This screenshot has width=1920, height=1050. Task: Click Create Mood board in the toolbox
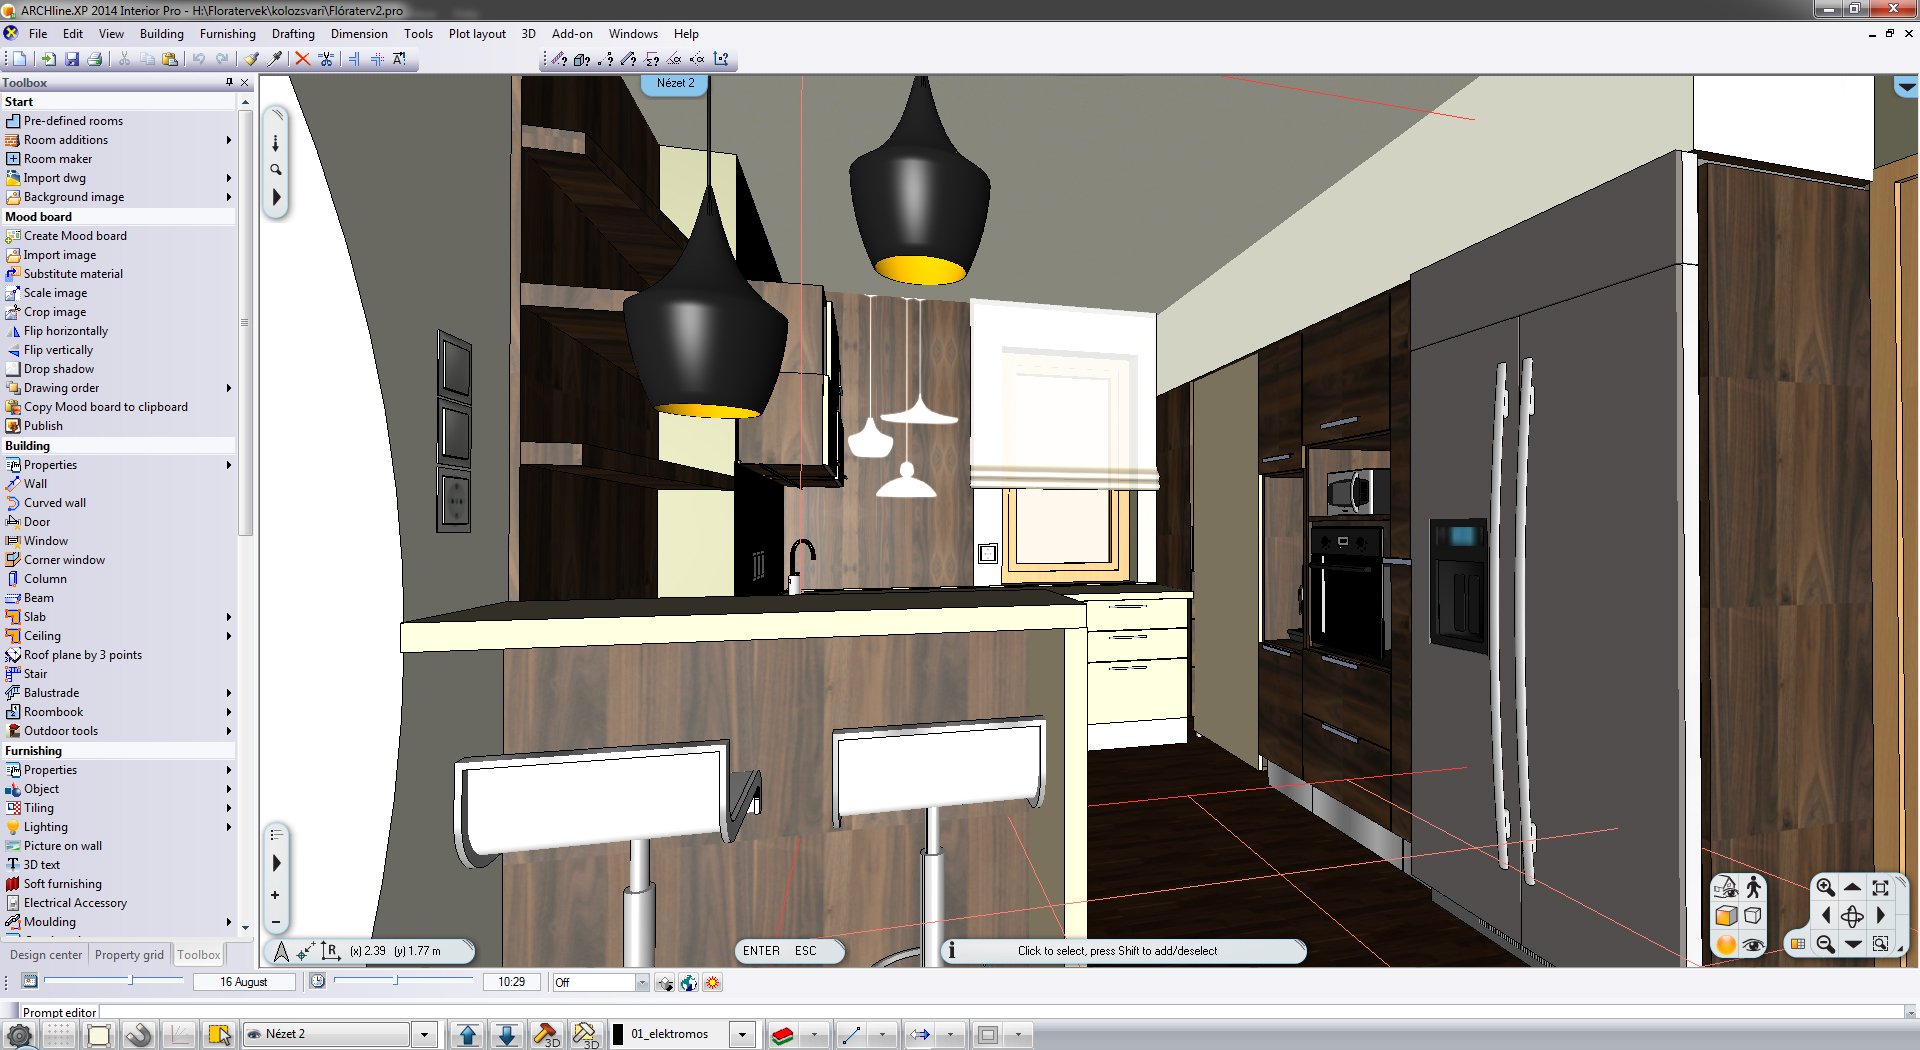75,236
